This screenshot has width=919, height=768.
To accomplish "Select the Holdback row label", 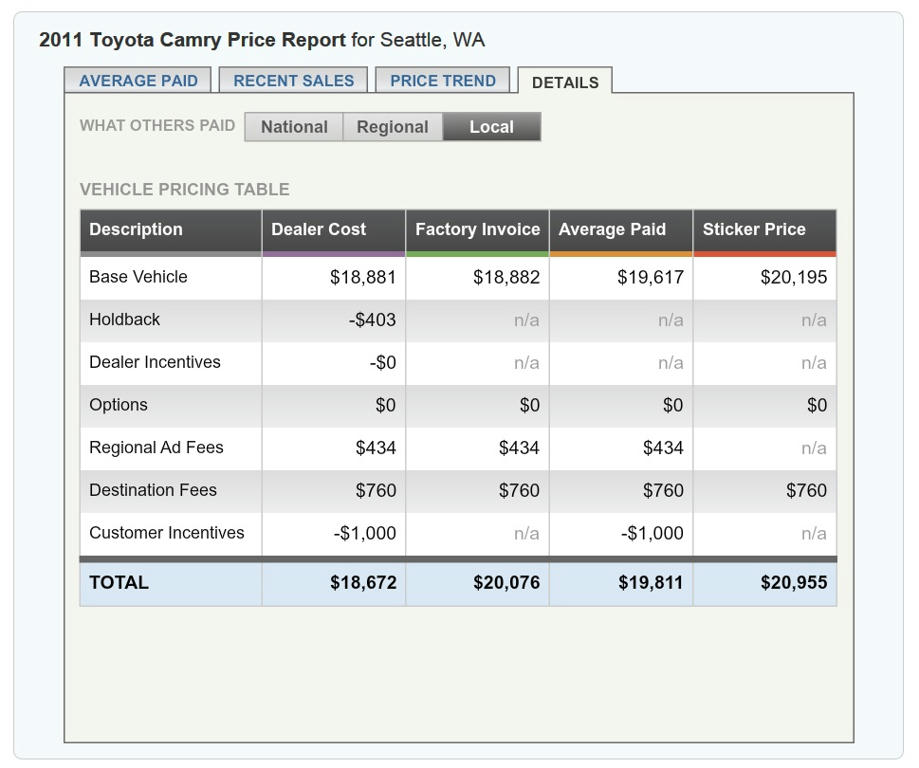I will pyautogui.click(x=124, y=320).
